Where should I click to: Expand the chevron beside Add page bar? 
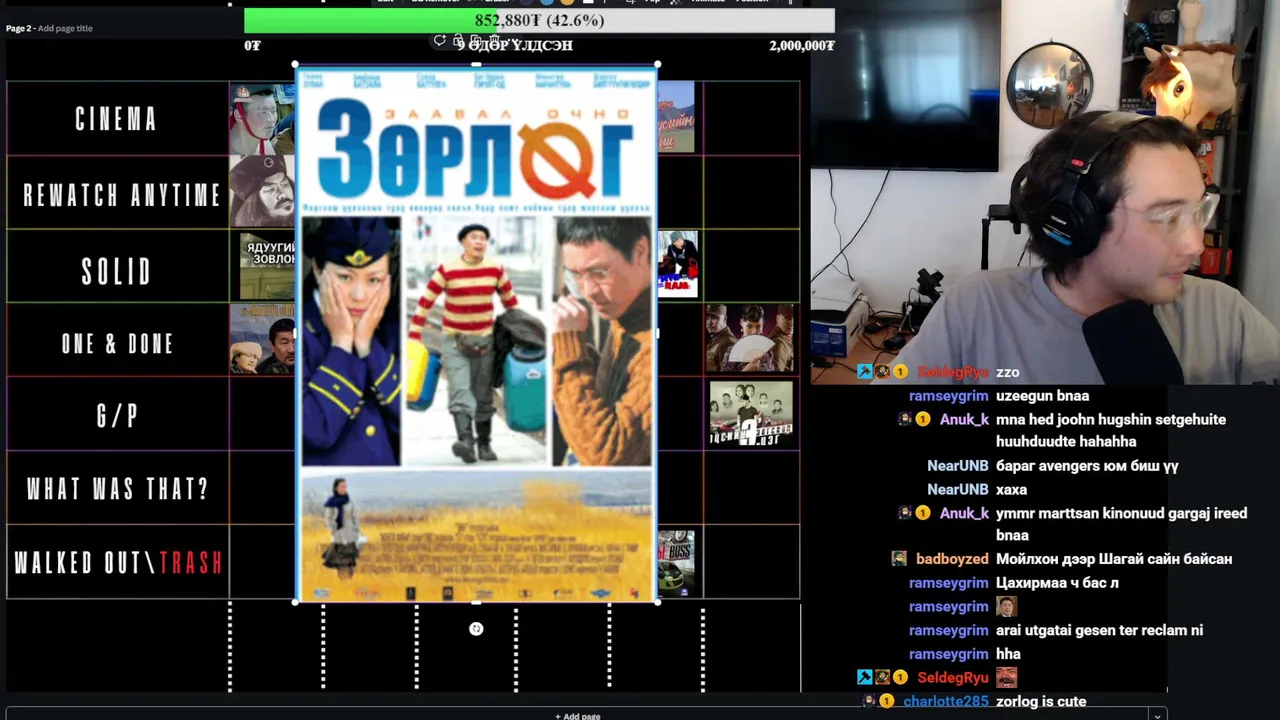pos(1157,715)
